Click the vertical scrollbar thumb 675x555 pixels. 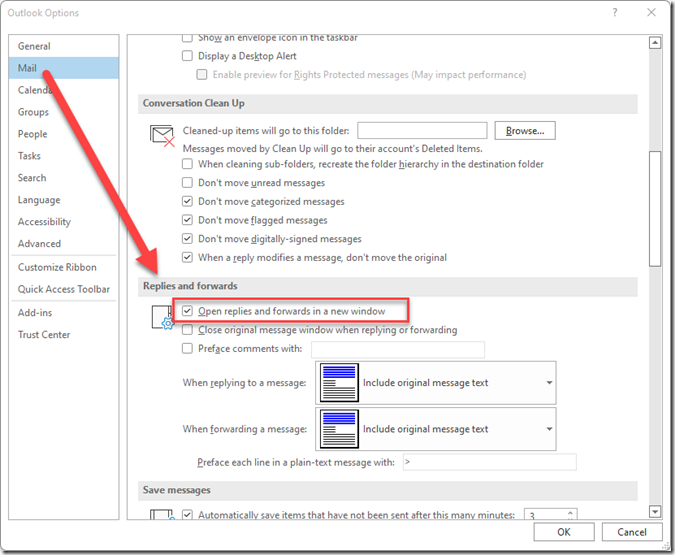coord(655,209)
